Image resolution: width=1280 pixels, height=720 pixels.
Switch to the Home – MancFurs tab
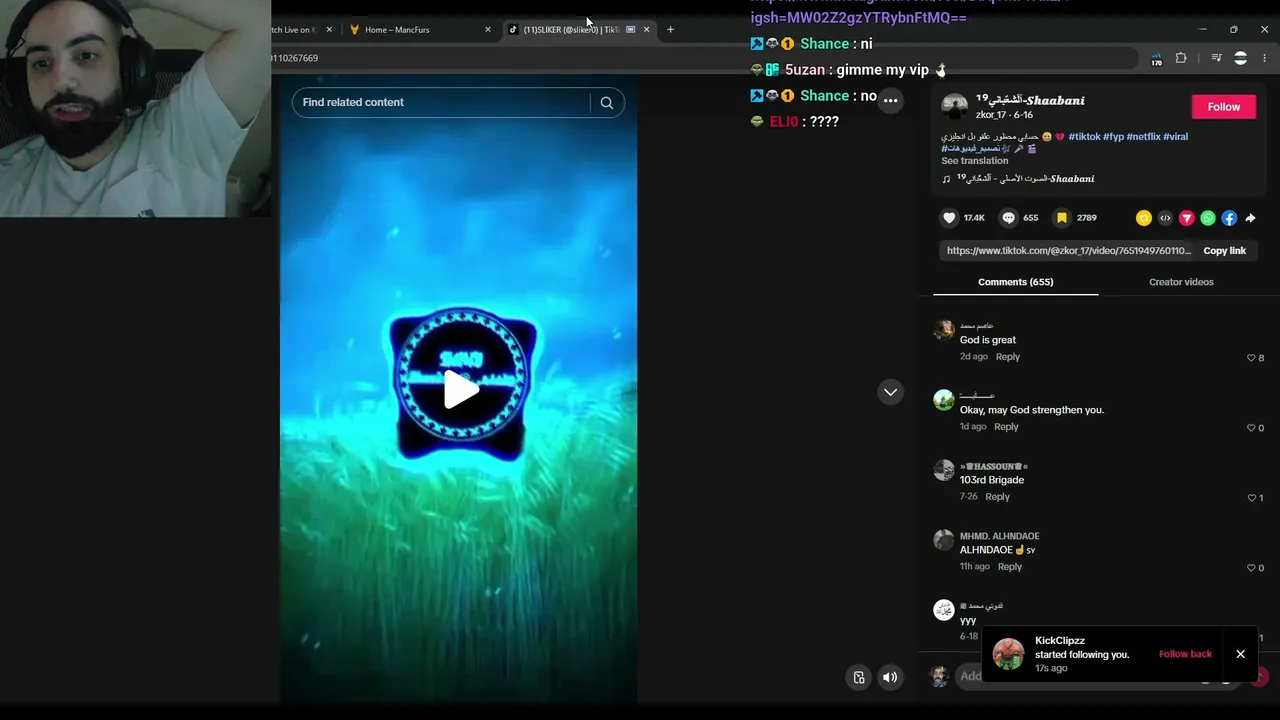click(x=418, y=29)
